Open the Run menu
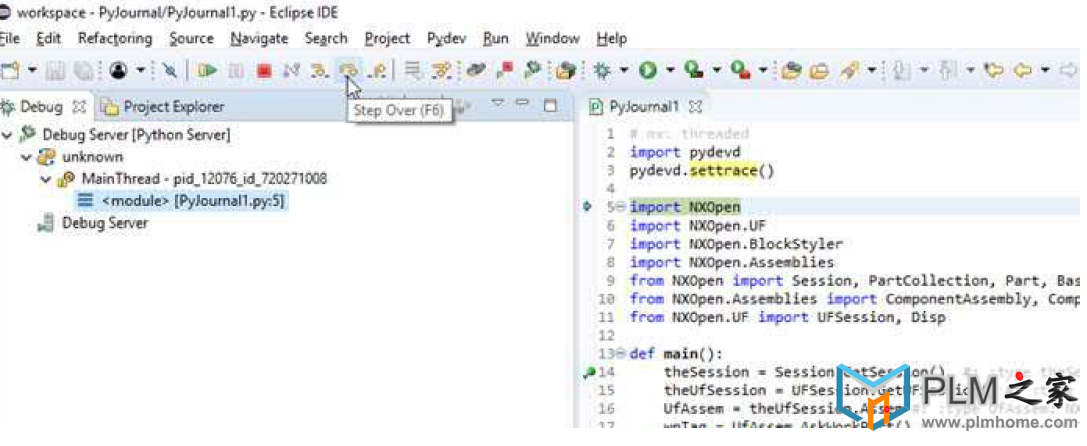The image size is (1087, 446). 496,38
